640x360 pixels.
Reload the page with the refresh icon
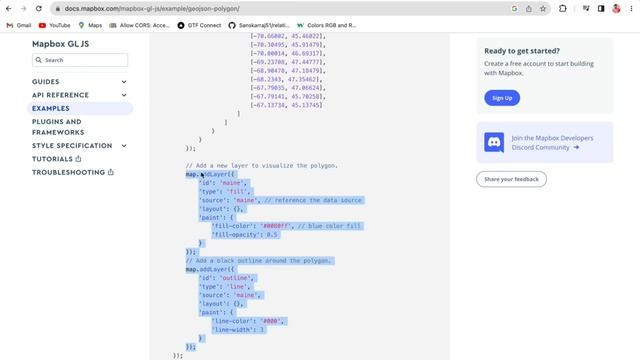39,9
